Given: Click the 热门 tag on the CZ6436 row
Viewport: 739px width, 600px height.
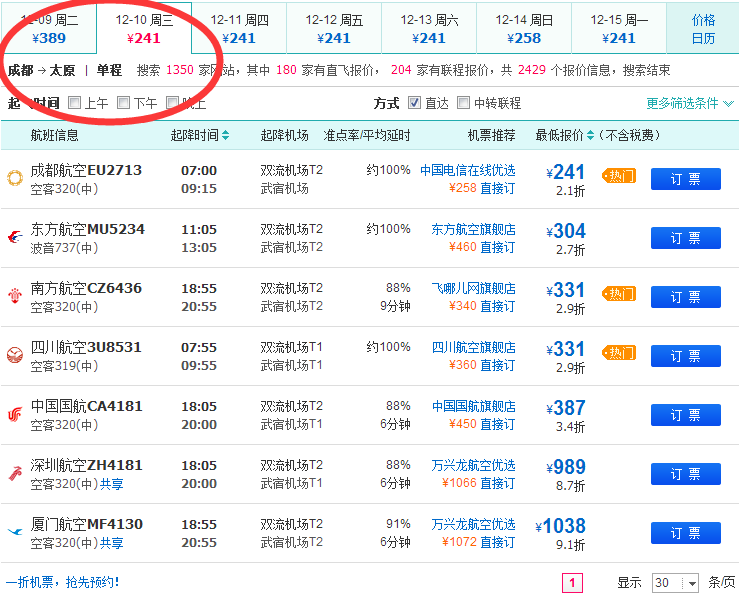Looking at the screenshot, I should click(x=619, y=294).
